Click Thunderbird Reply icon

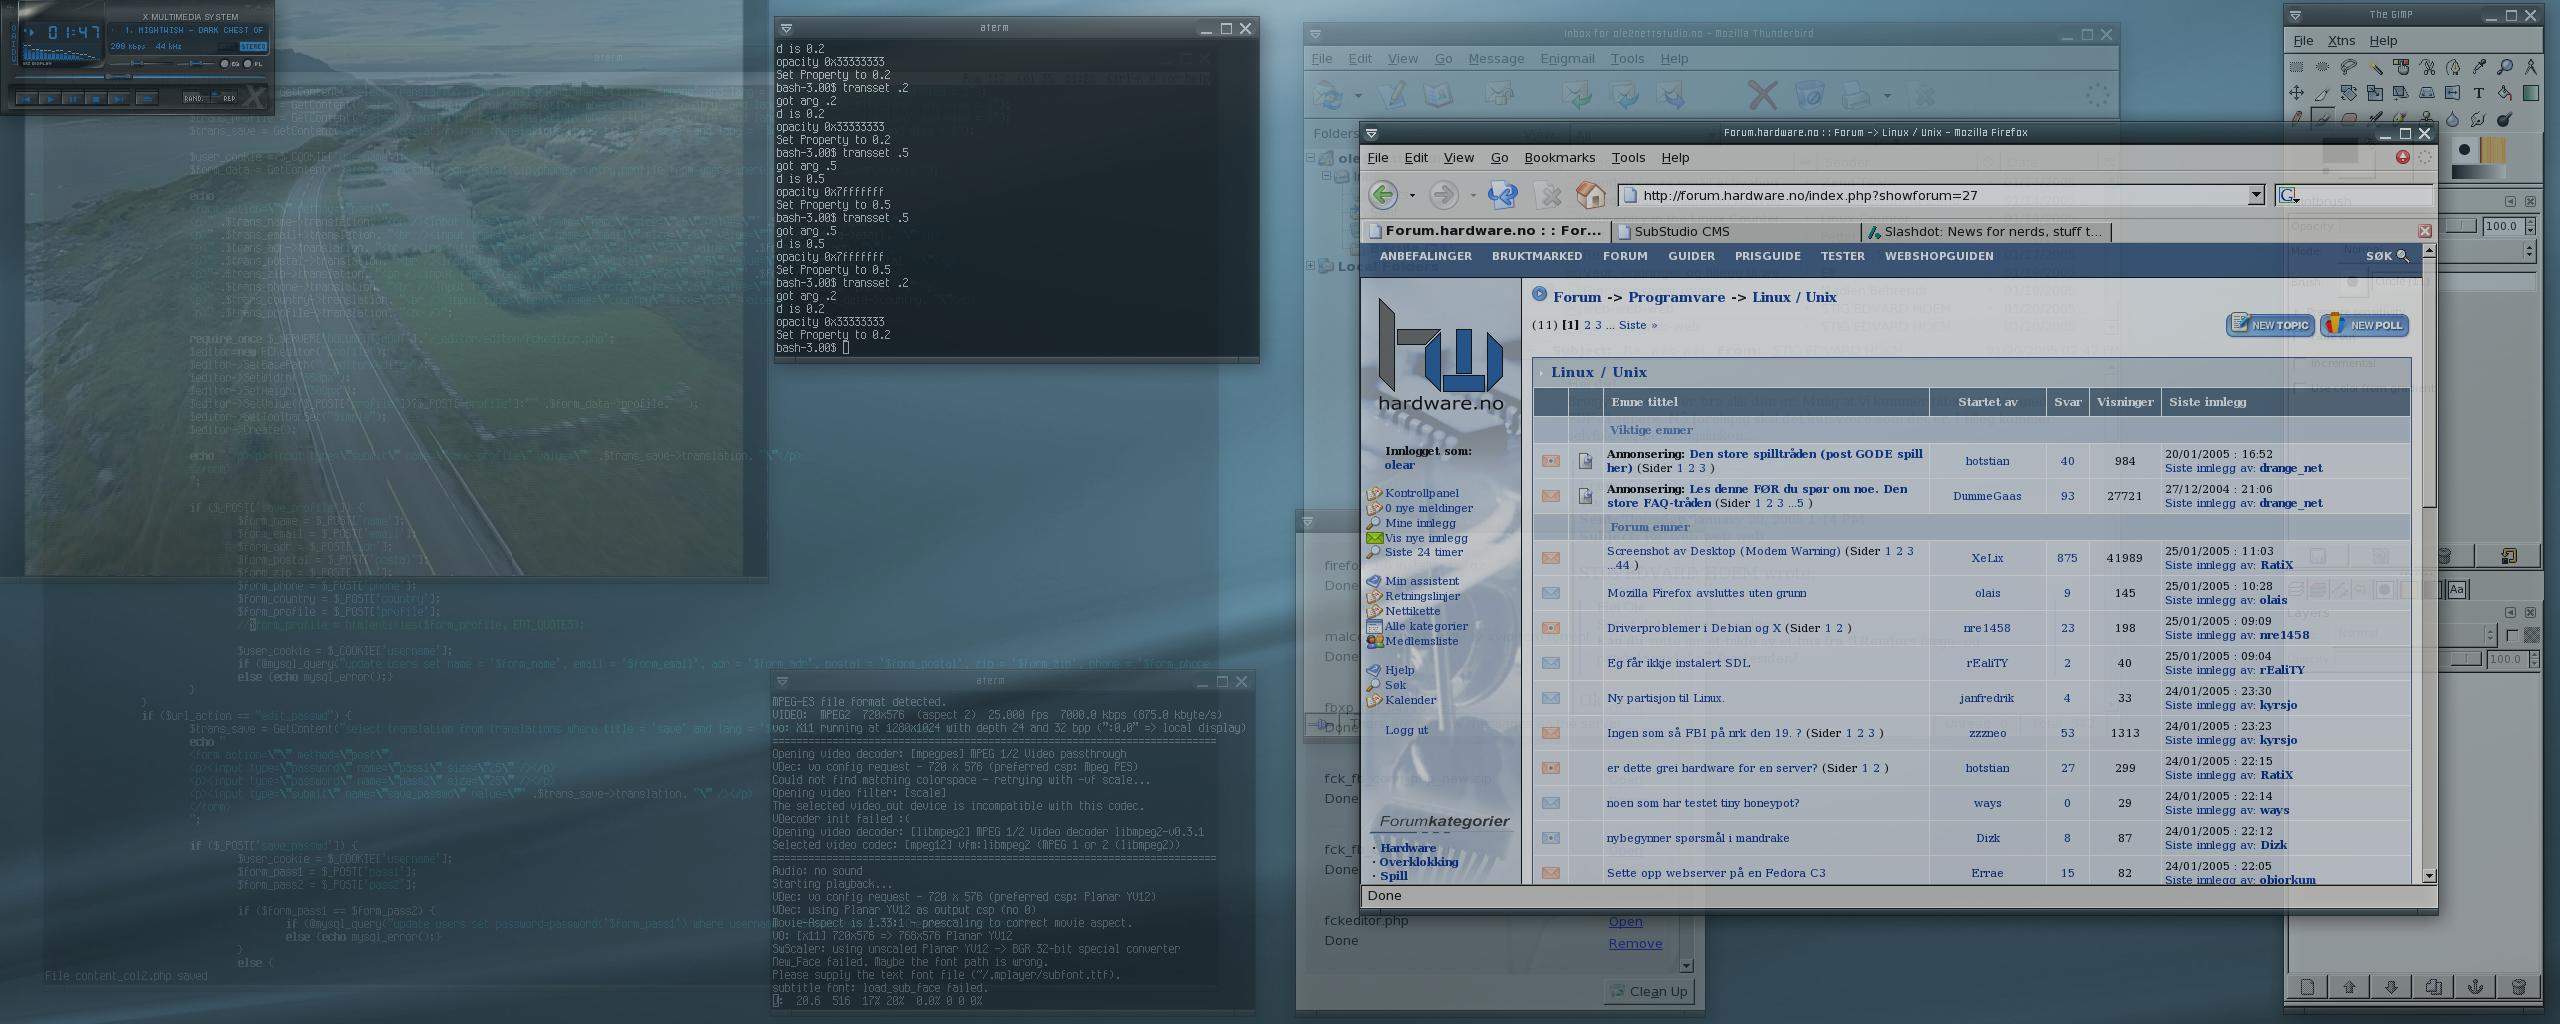point(1577,95)
